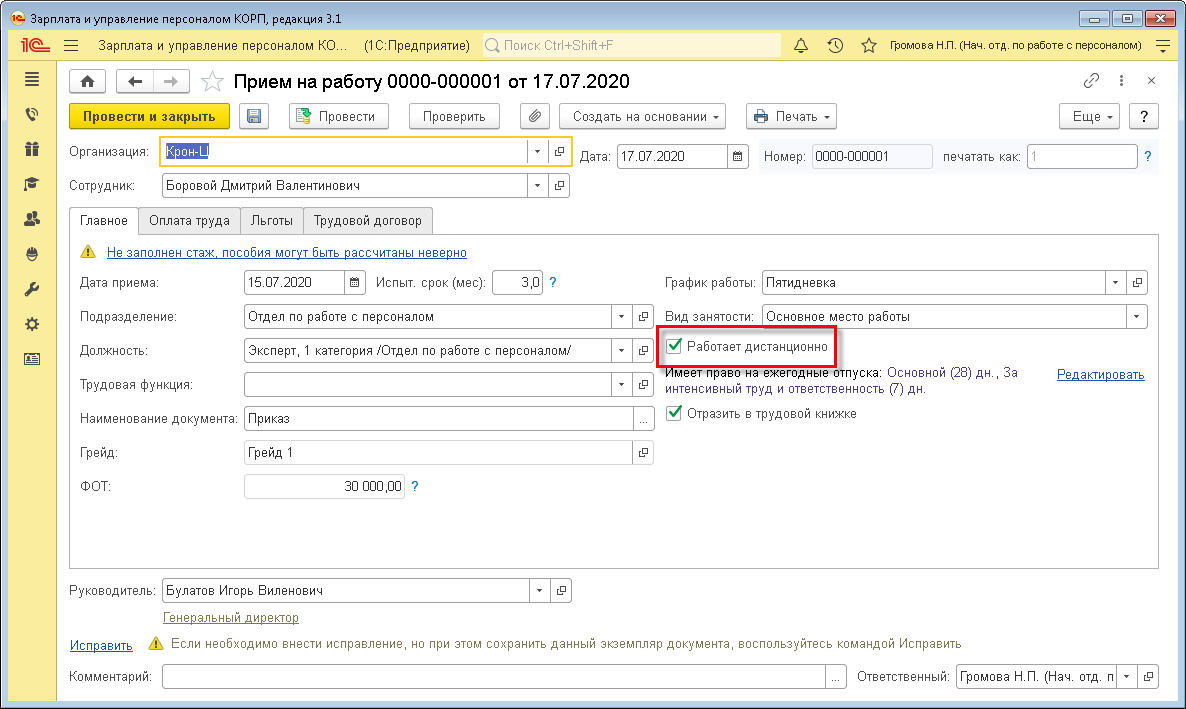Open notifications bell icon
The image size is (1186, 709).
coord(801,46)
